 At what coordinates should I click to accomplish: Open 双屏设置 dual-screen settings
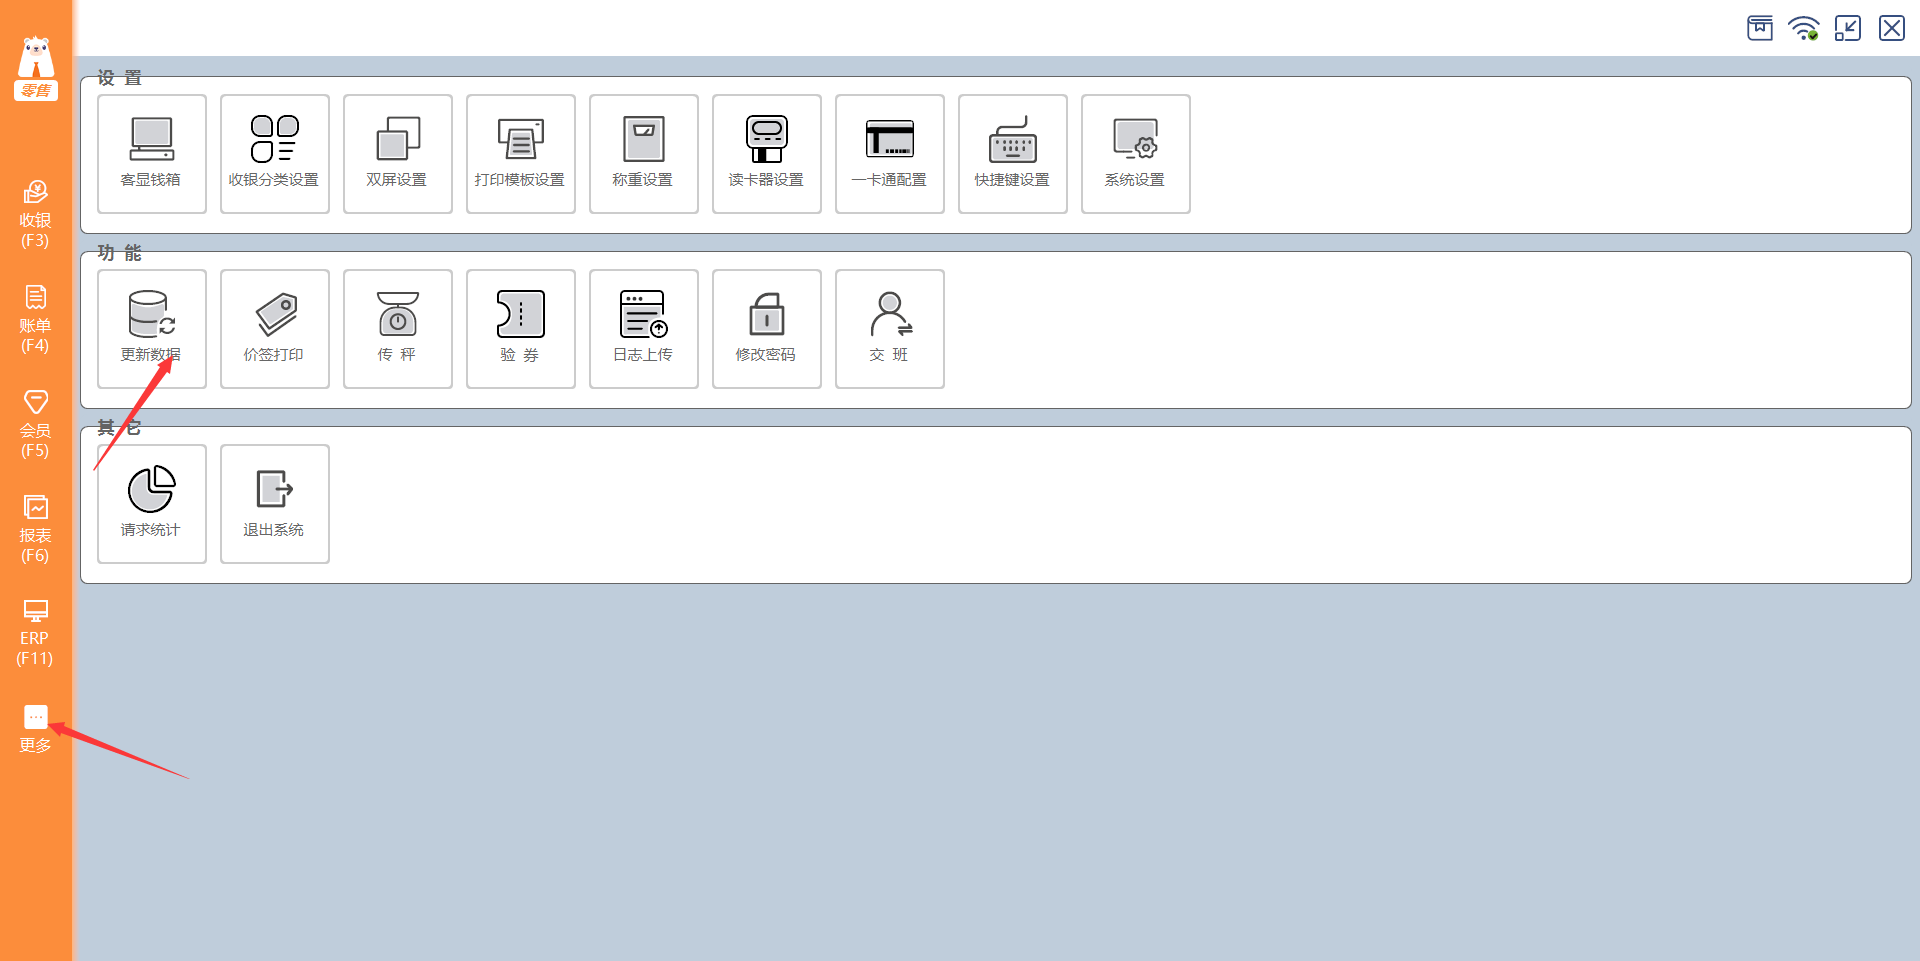point(398,154)
